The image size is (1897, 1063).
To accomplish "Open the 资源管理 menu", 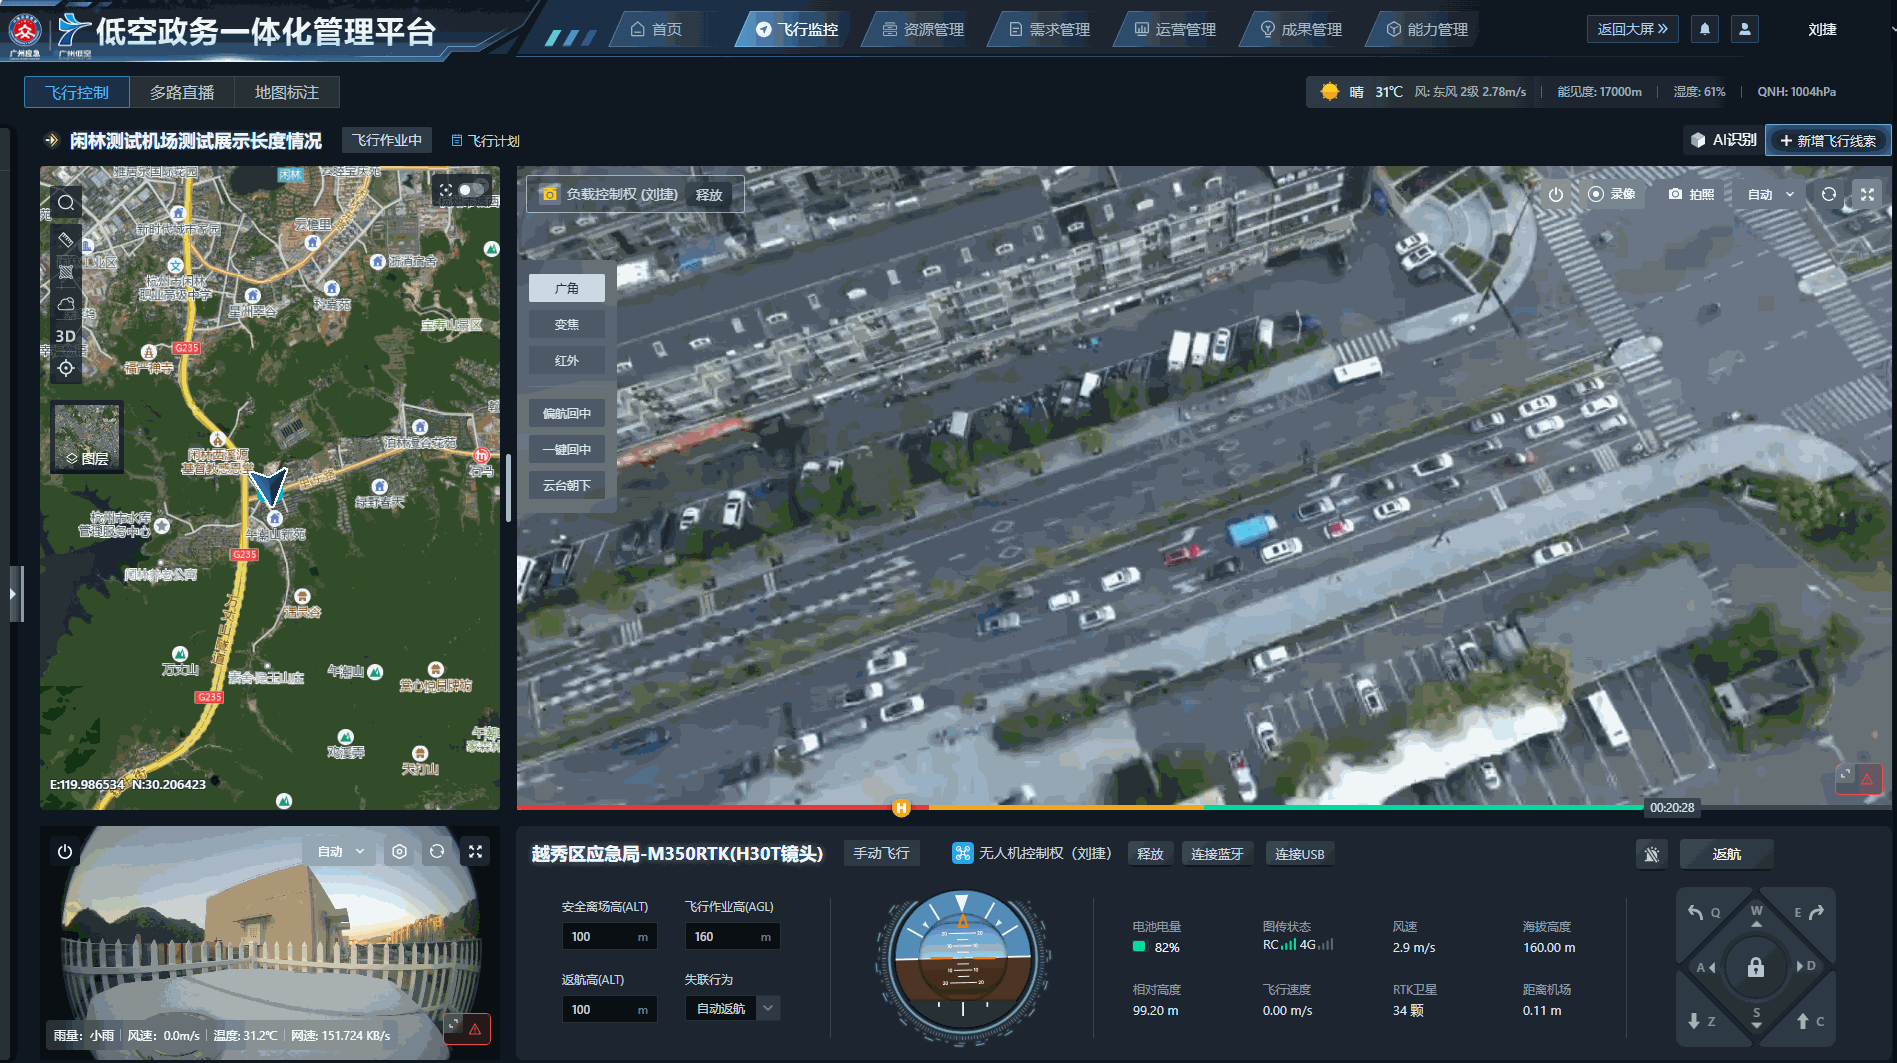I will pyautogui.click(x=923, y=29).
